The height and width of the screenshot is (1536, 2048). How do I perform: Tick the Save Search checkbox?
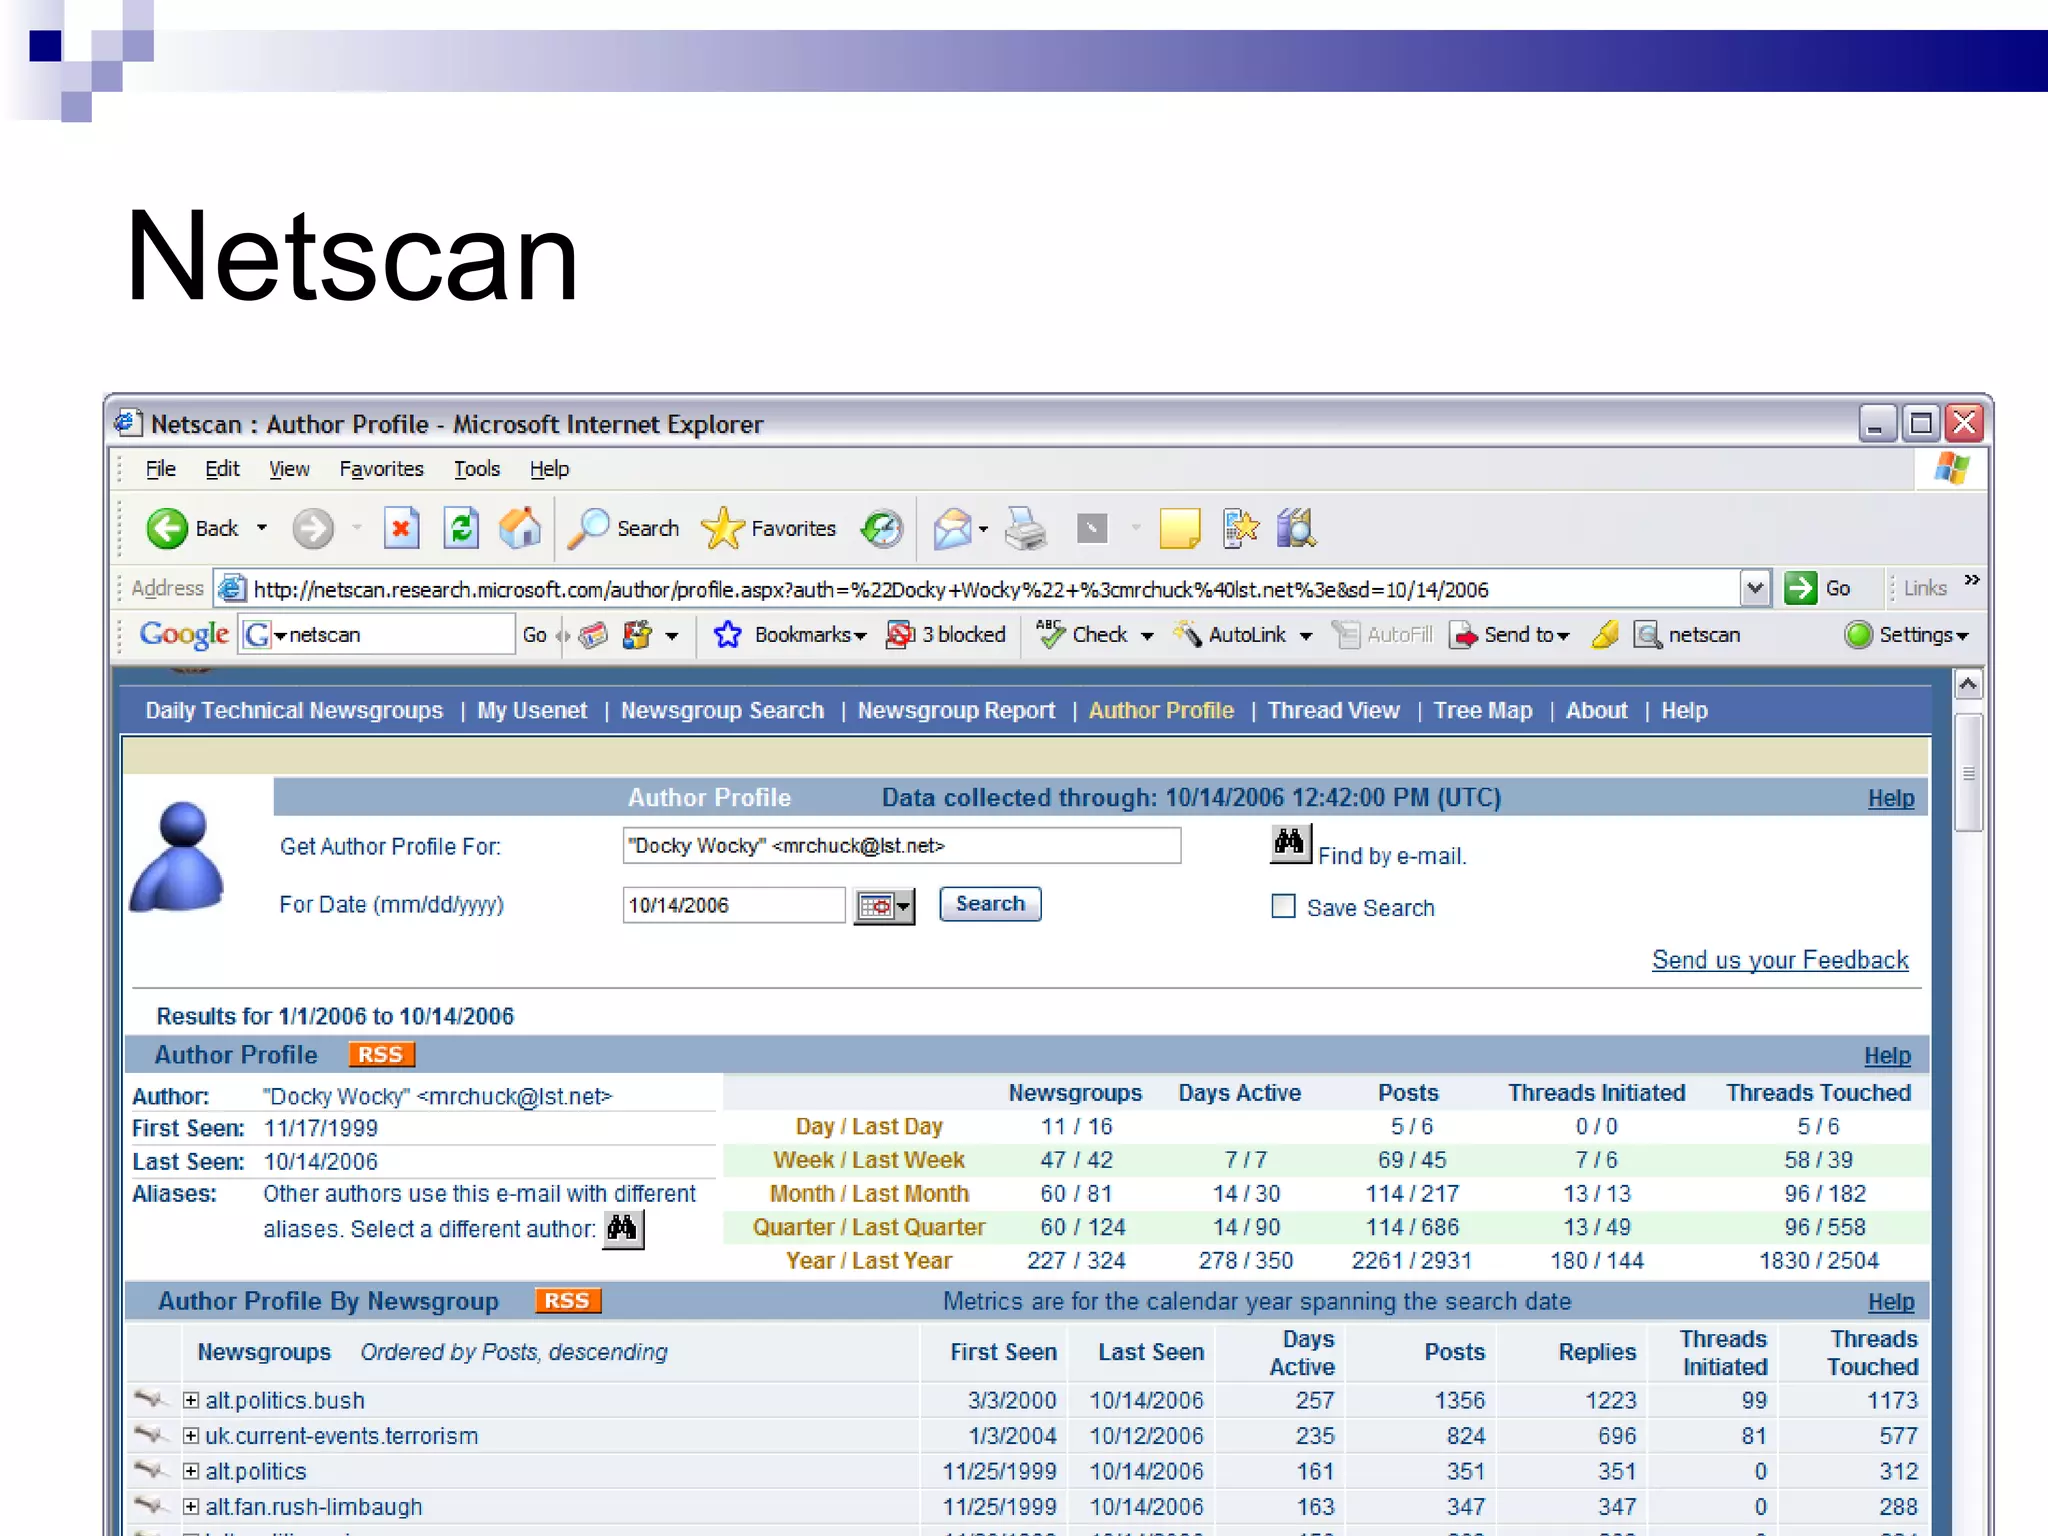click(1283, 906)
